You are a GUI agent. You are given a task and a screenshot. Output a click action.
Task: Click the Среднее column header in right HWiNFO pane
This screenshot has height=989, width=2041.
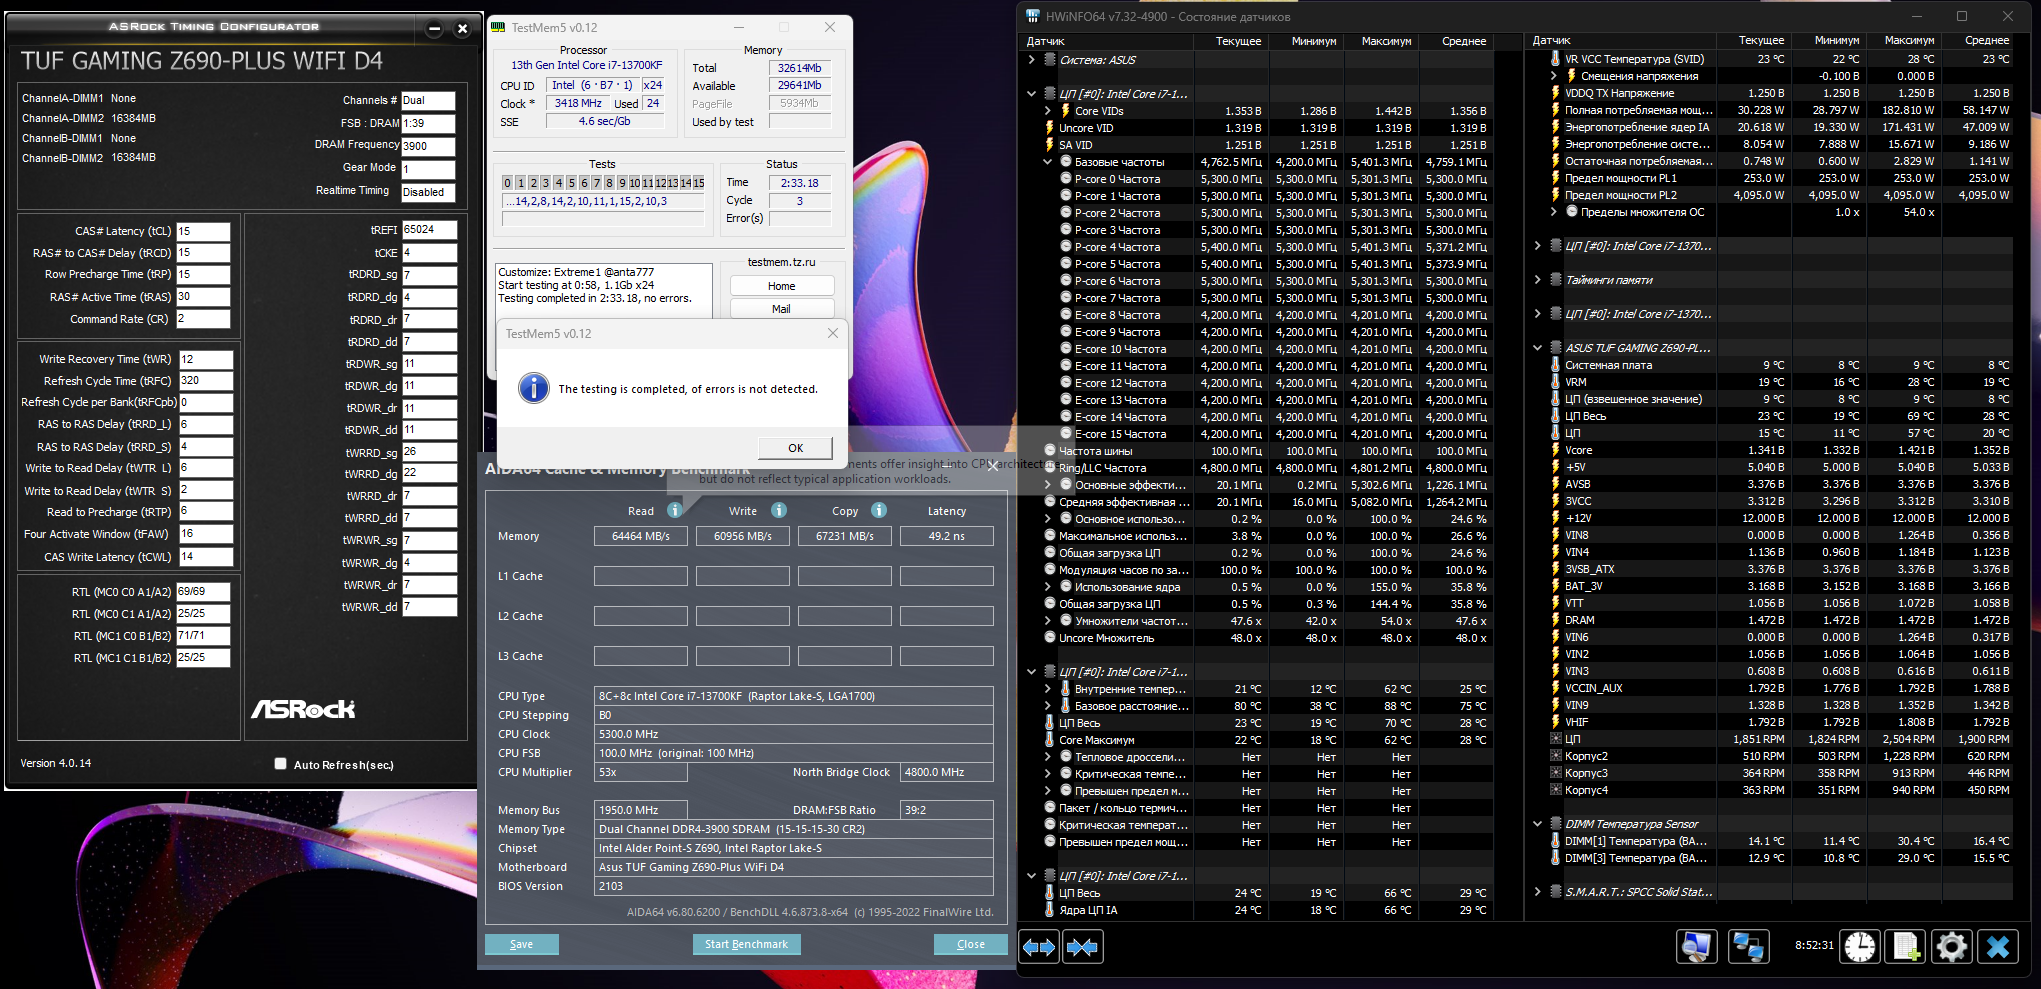[1986, 40]
